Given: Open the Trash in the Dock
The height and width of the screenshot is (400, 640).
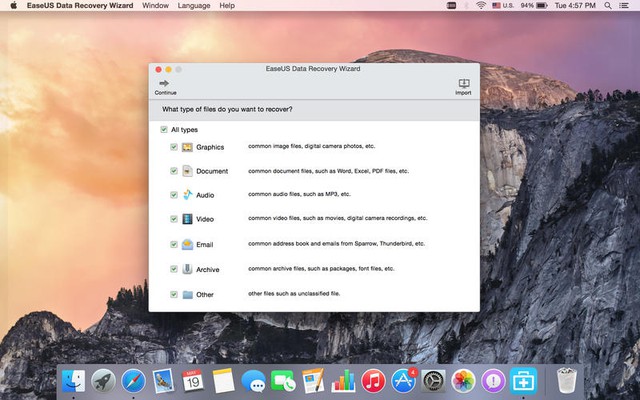Looking at the screenshot, I should (567, 380).
